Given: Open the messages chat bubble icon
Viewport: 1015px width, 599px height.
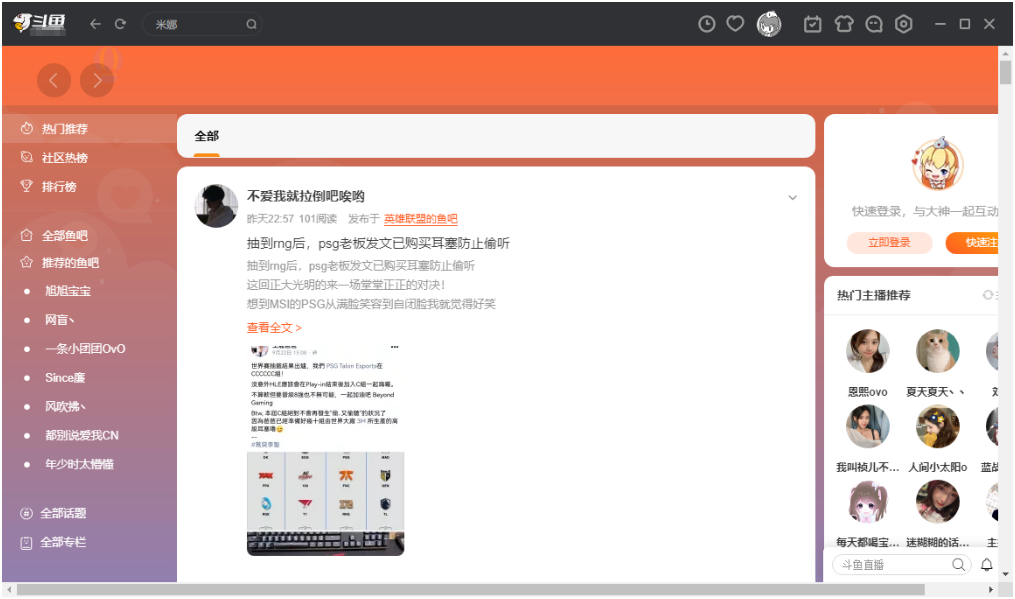Looking at the screenshot, I should 874,25.
